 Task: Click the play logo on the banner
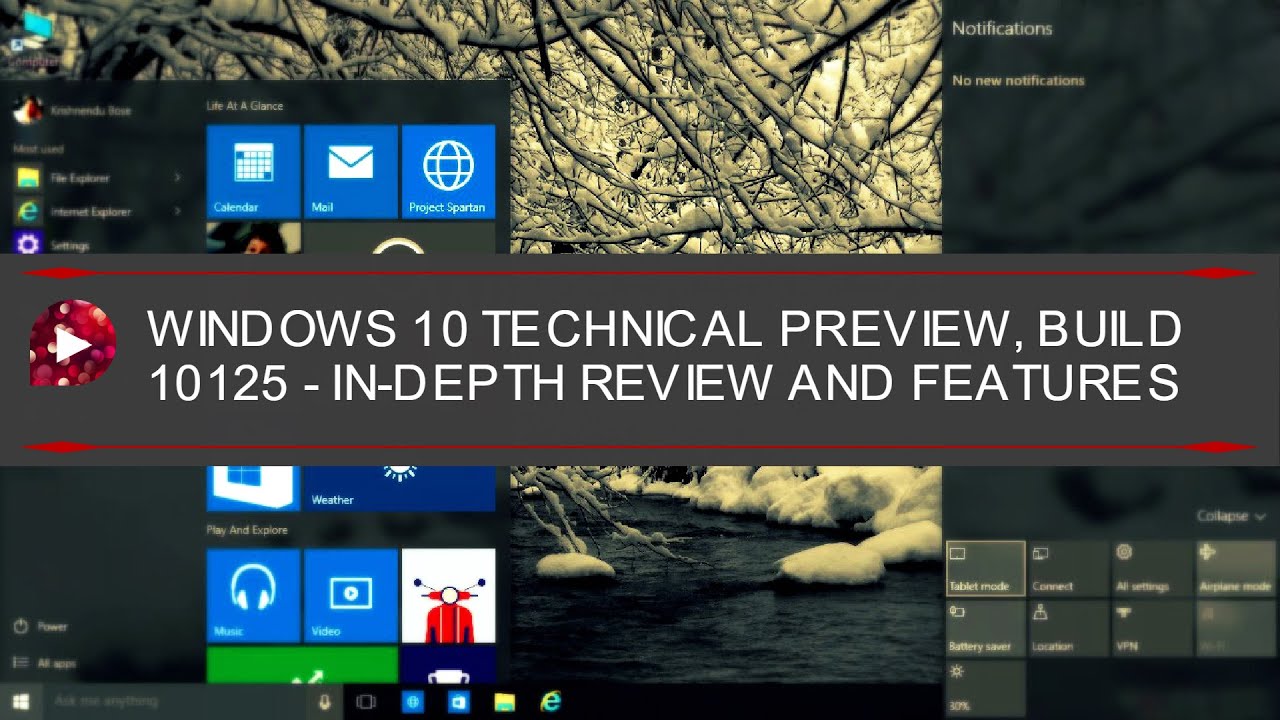point(73,343)
